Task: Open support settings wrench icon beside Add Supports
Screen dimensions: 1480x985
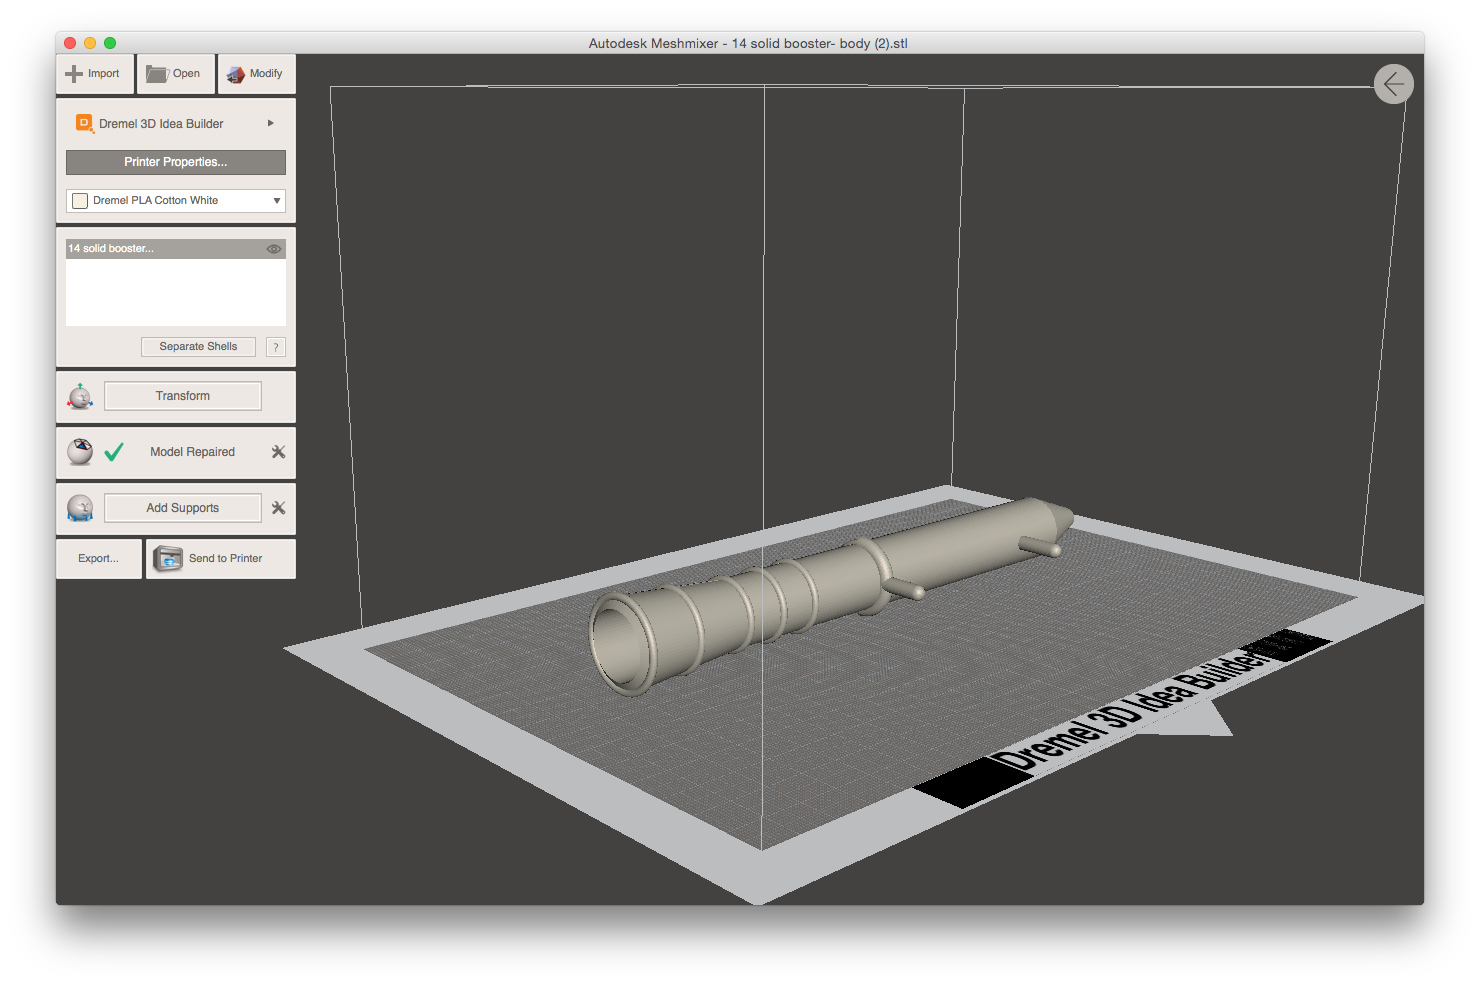Action: [x=279, y=508]
